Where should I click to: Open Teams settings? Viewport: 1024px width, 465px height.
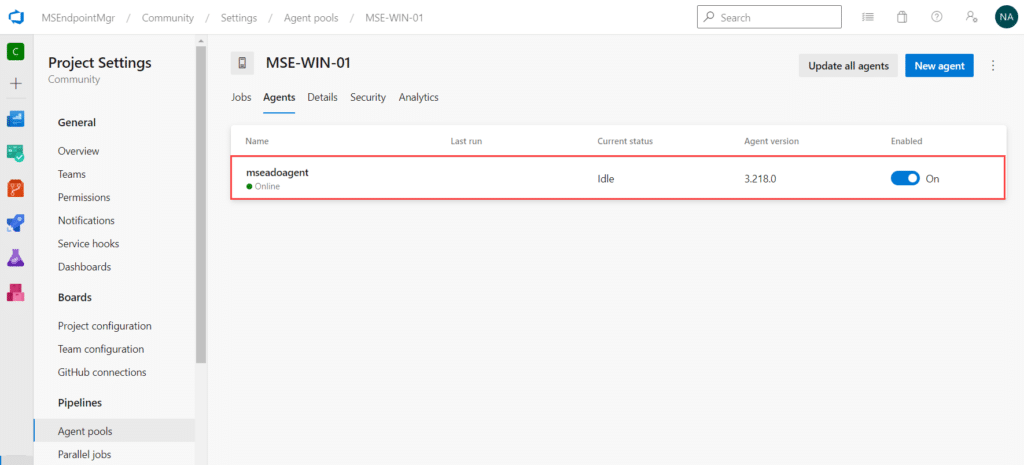coord(72,174)
